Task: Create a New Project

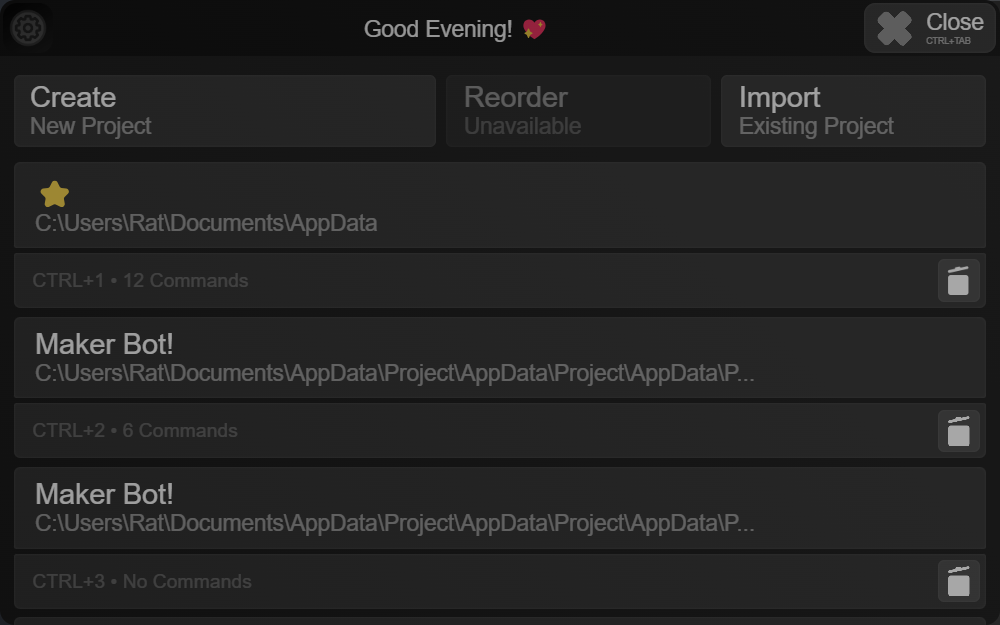Action: 225,111
